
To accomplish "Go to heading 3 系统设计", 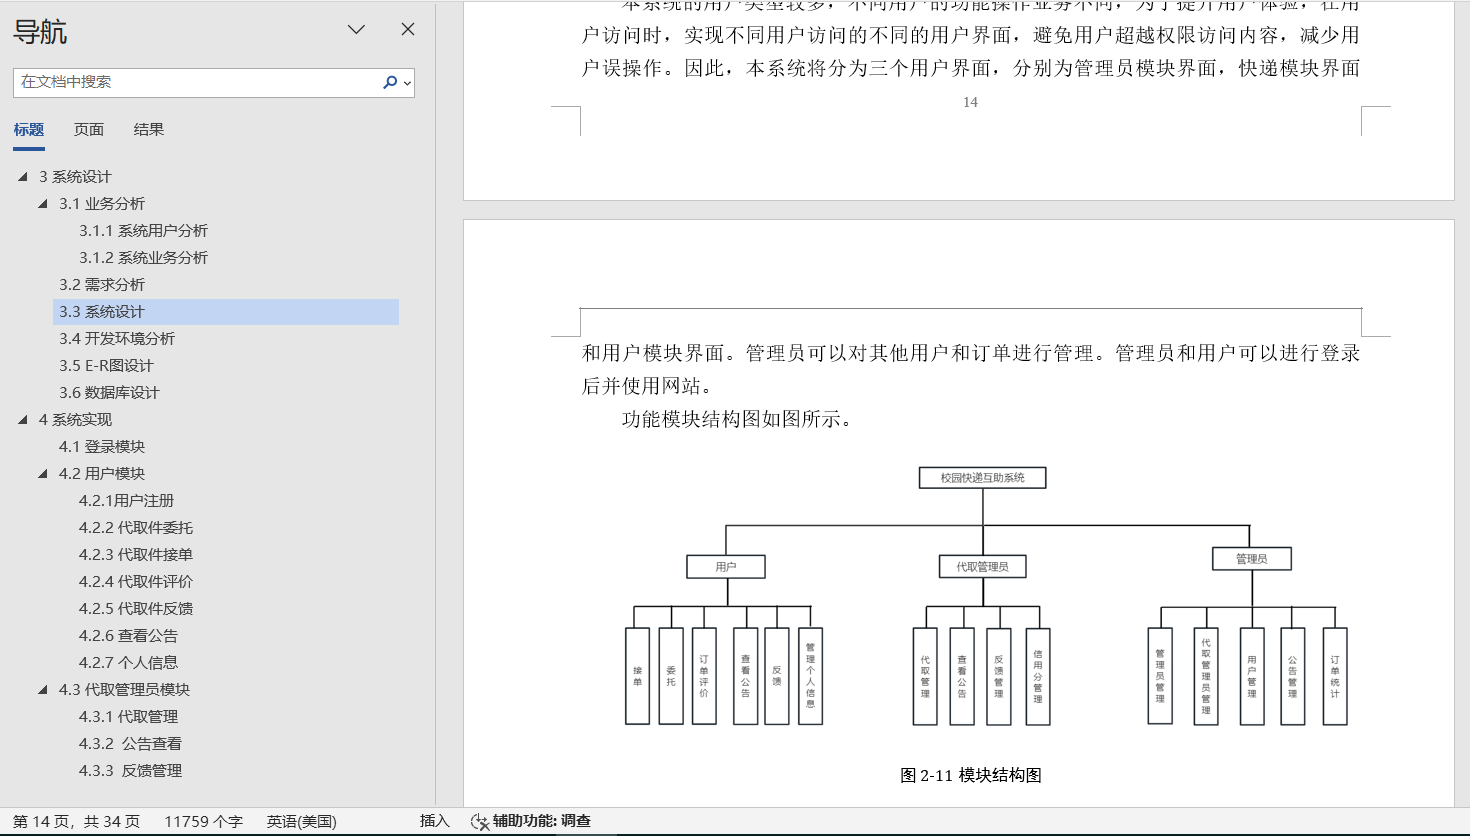I will (x=75, y=177).
